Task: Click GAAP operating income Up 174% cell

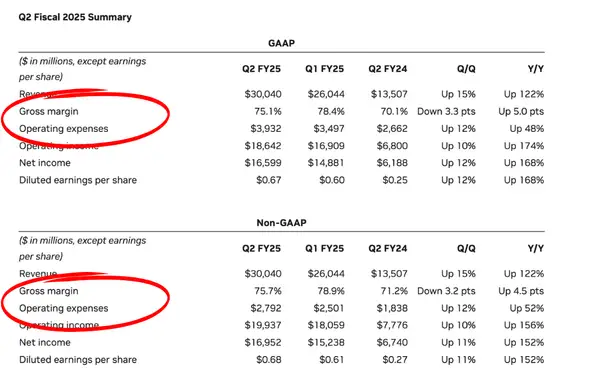Action: (x=523, y=146)
